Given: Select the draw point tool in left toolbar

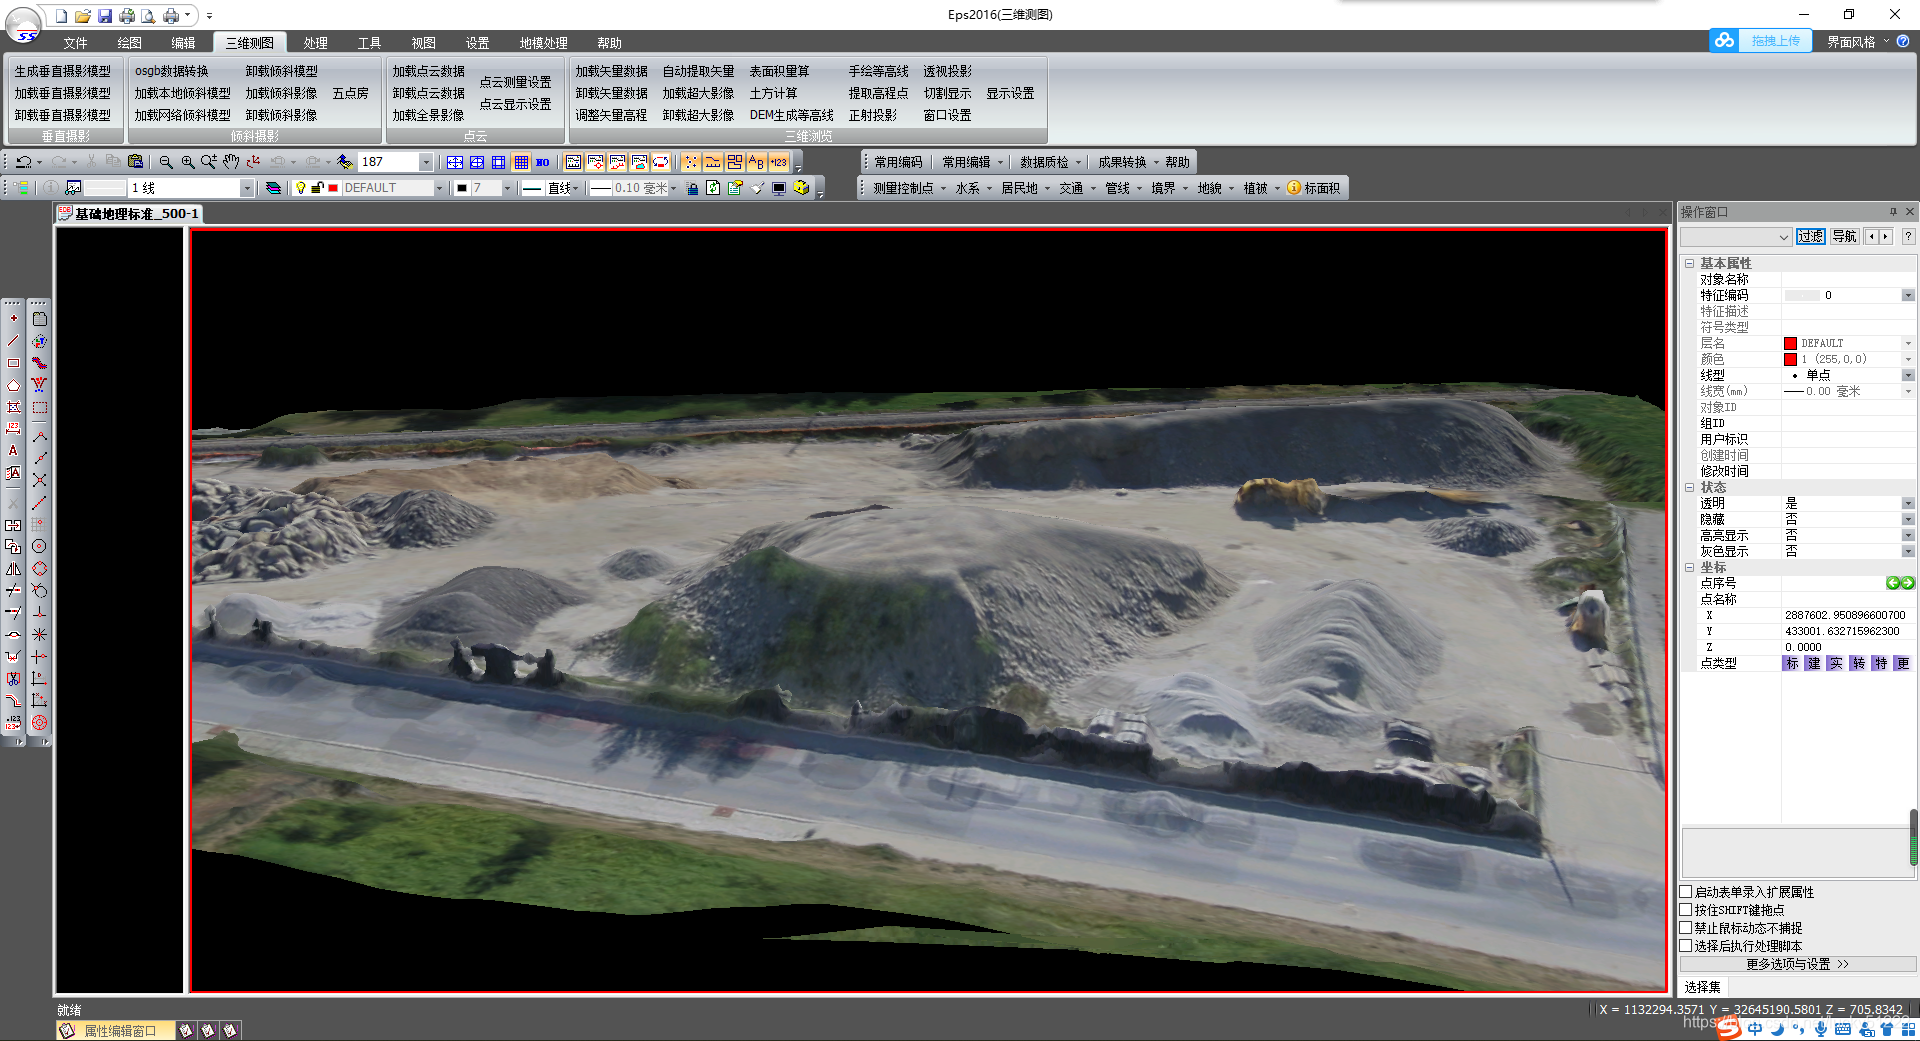Looking at the screenshot, I should 13,319.
